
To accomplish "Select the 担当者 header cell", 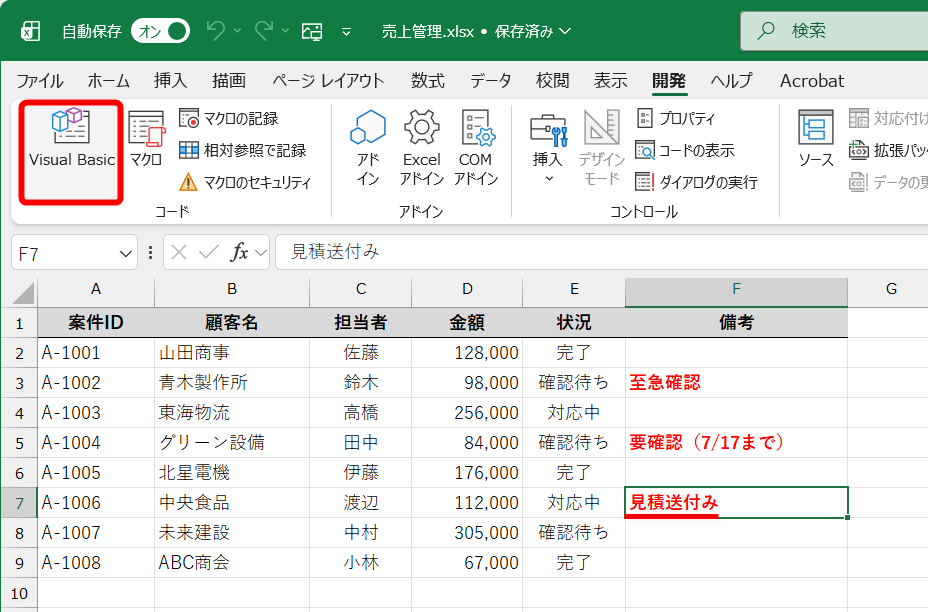I will [x=360, y=323].
